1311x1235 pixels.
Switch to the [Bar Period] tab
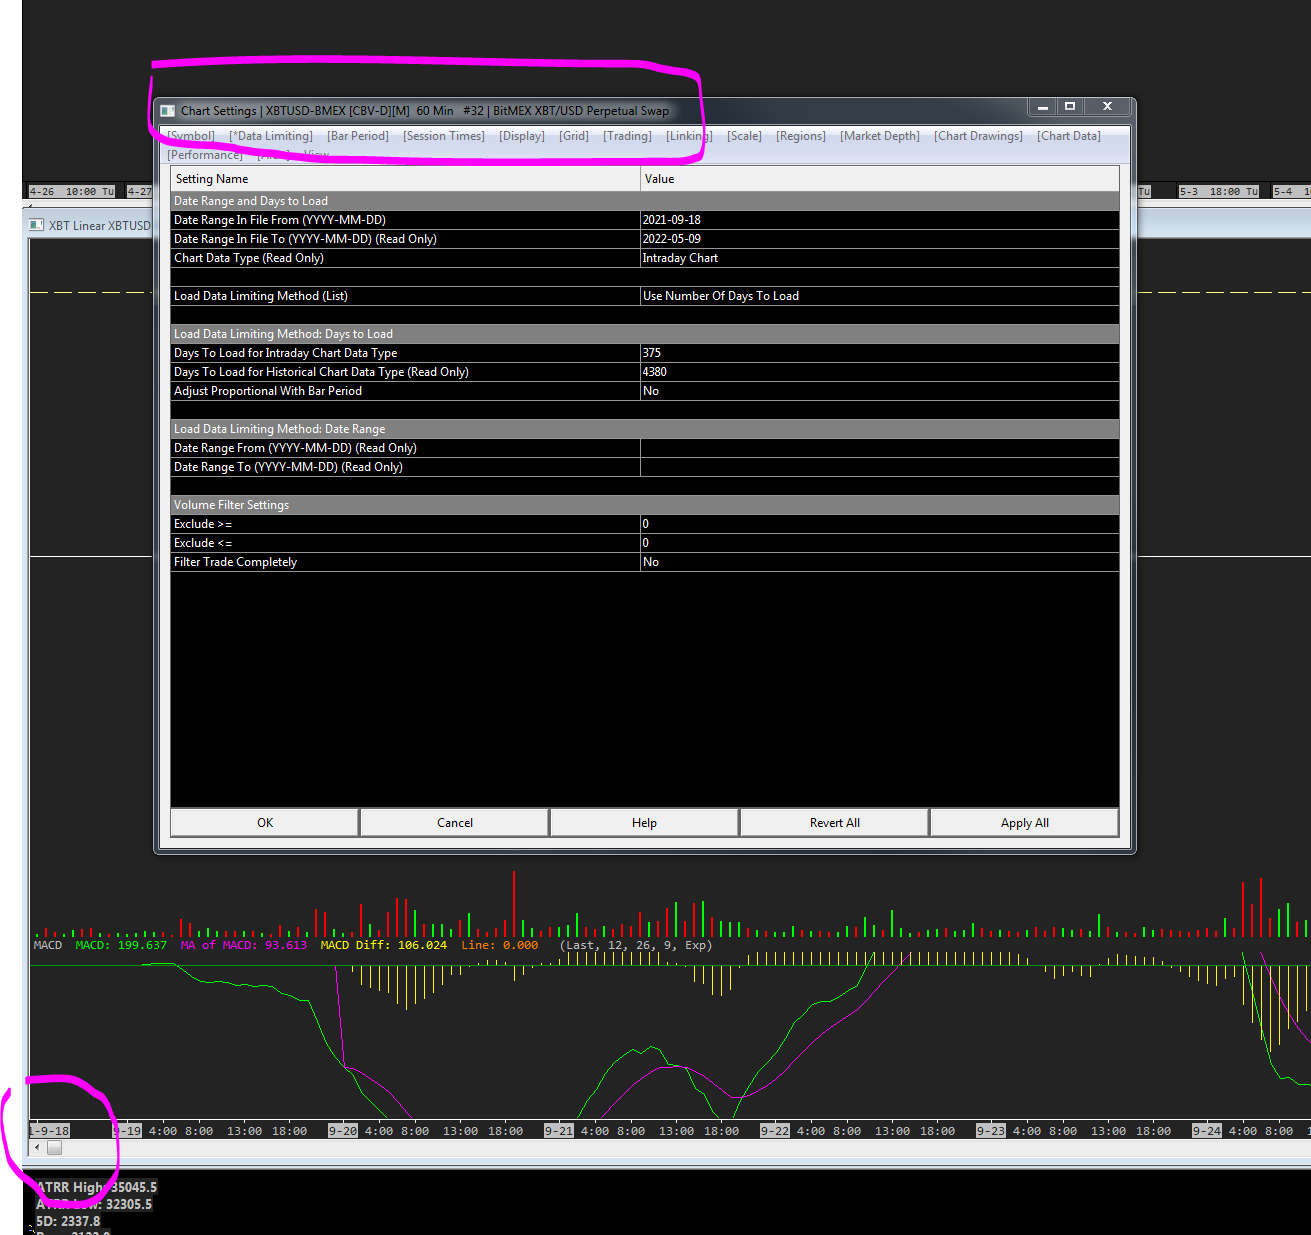click(358, 136)
